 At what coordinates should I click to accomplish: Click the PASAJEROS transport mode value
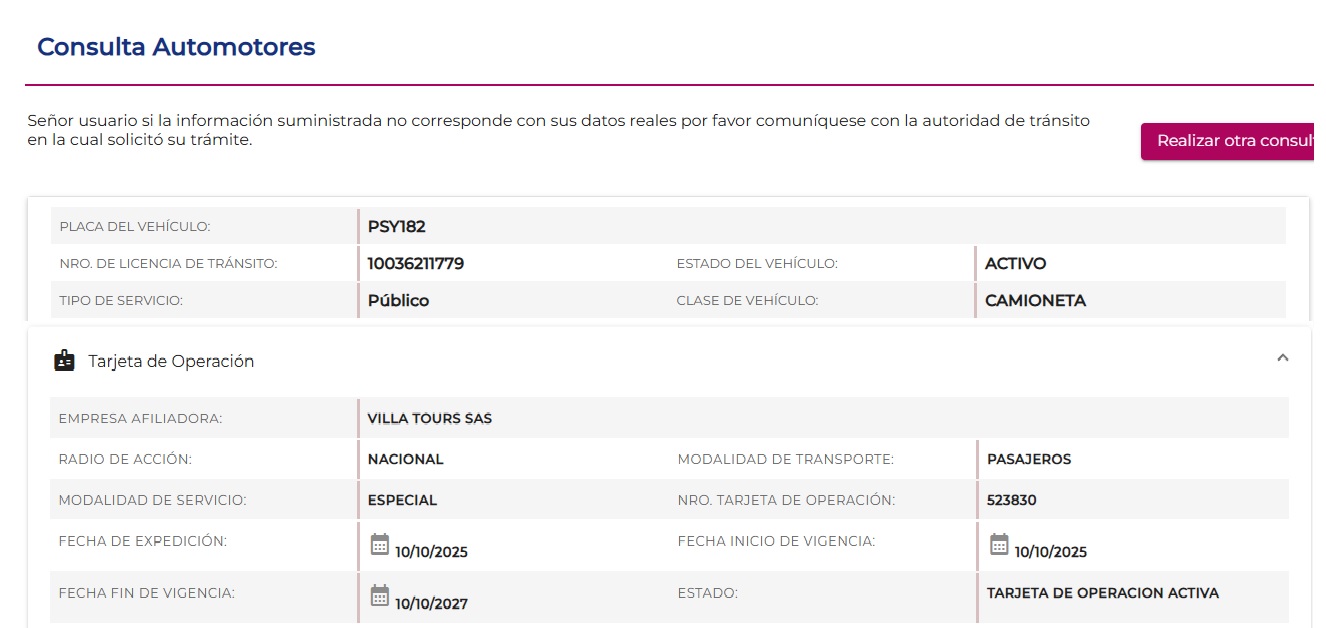click(1029, 459)
